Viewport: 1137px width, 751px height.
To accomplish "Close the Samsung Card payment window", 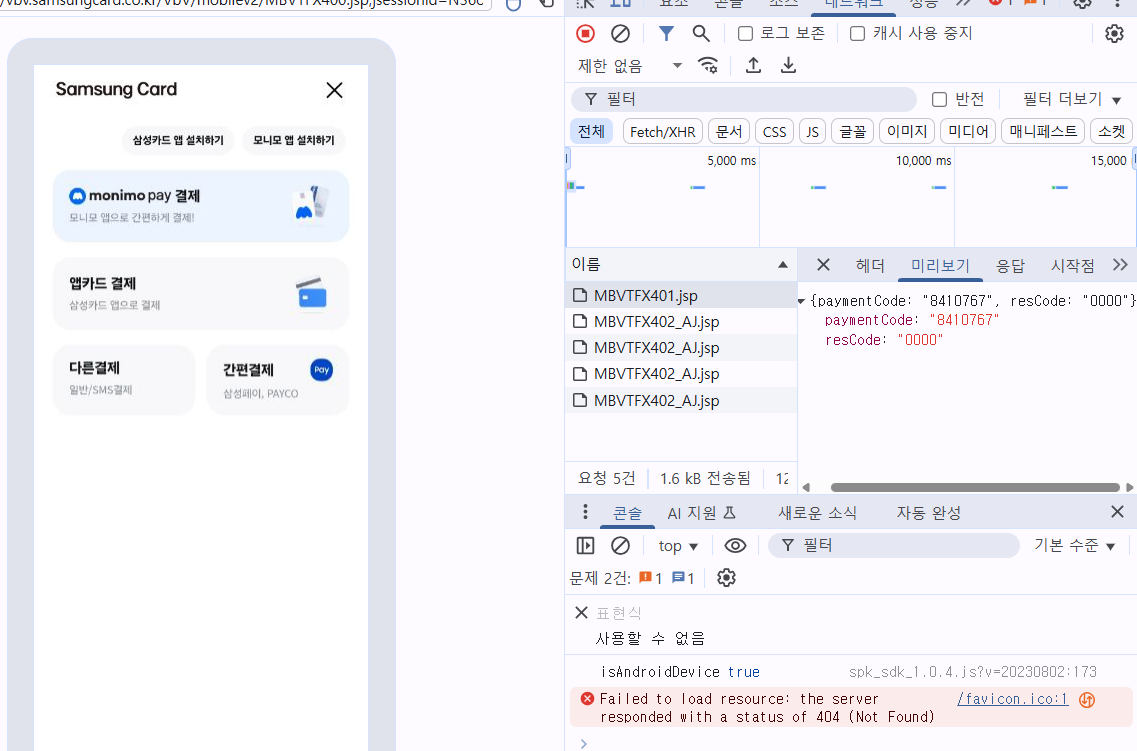I will [x=334, y=90].
